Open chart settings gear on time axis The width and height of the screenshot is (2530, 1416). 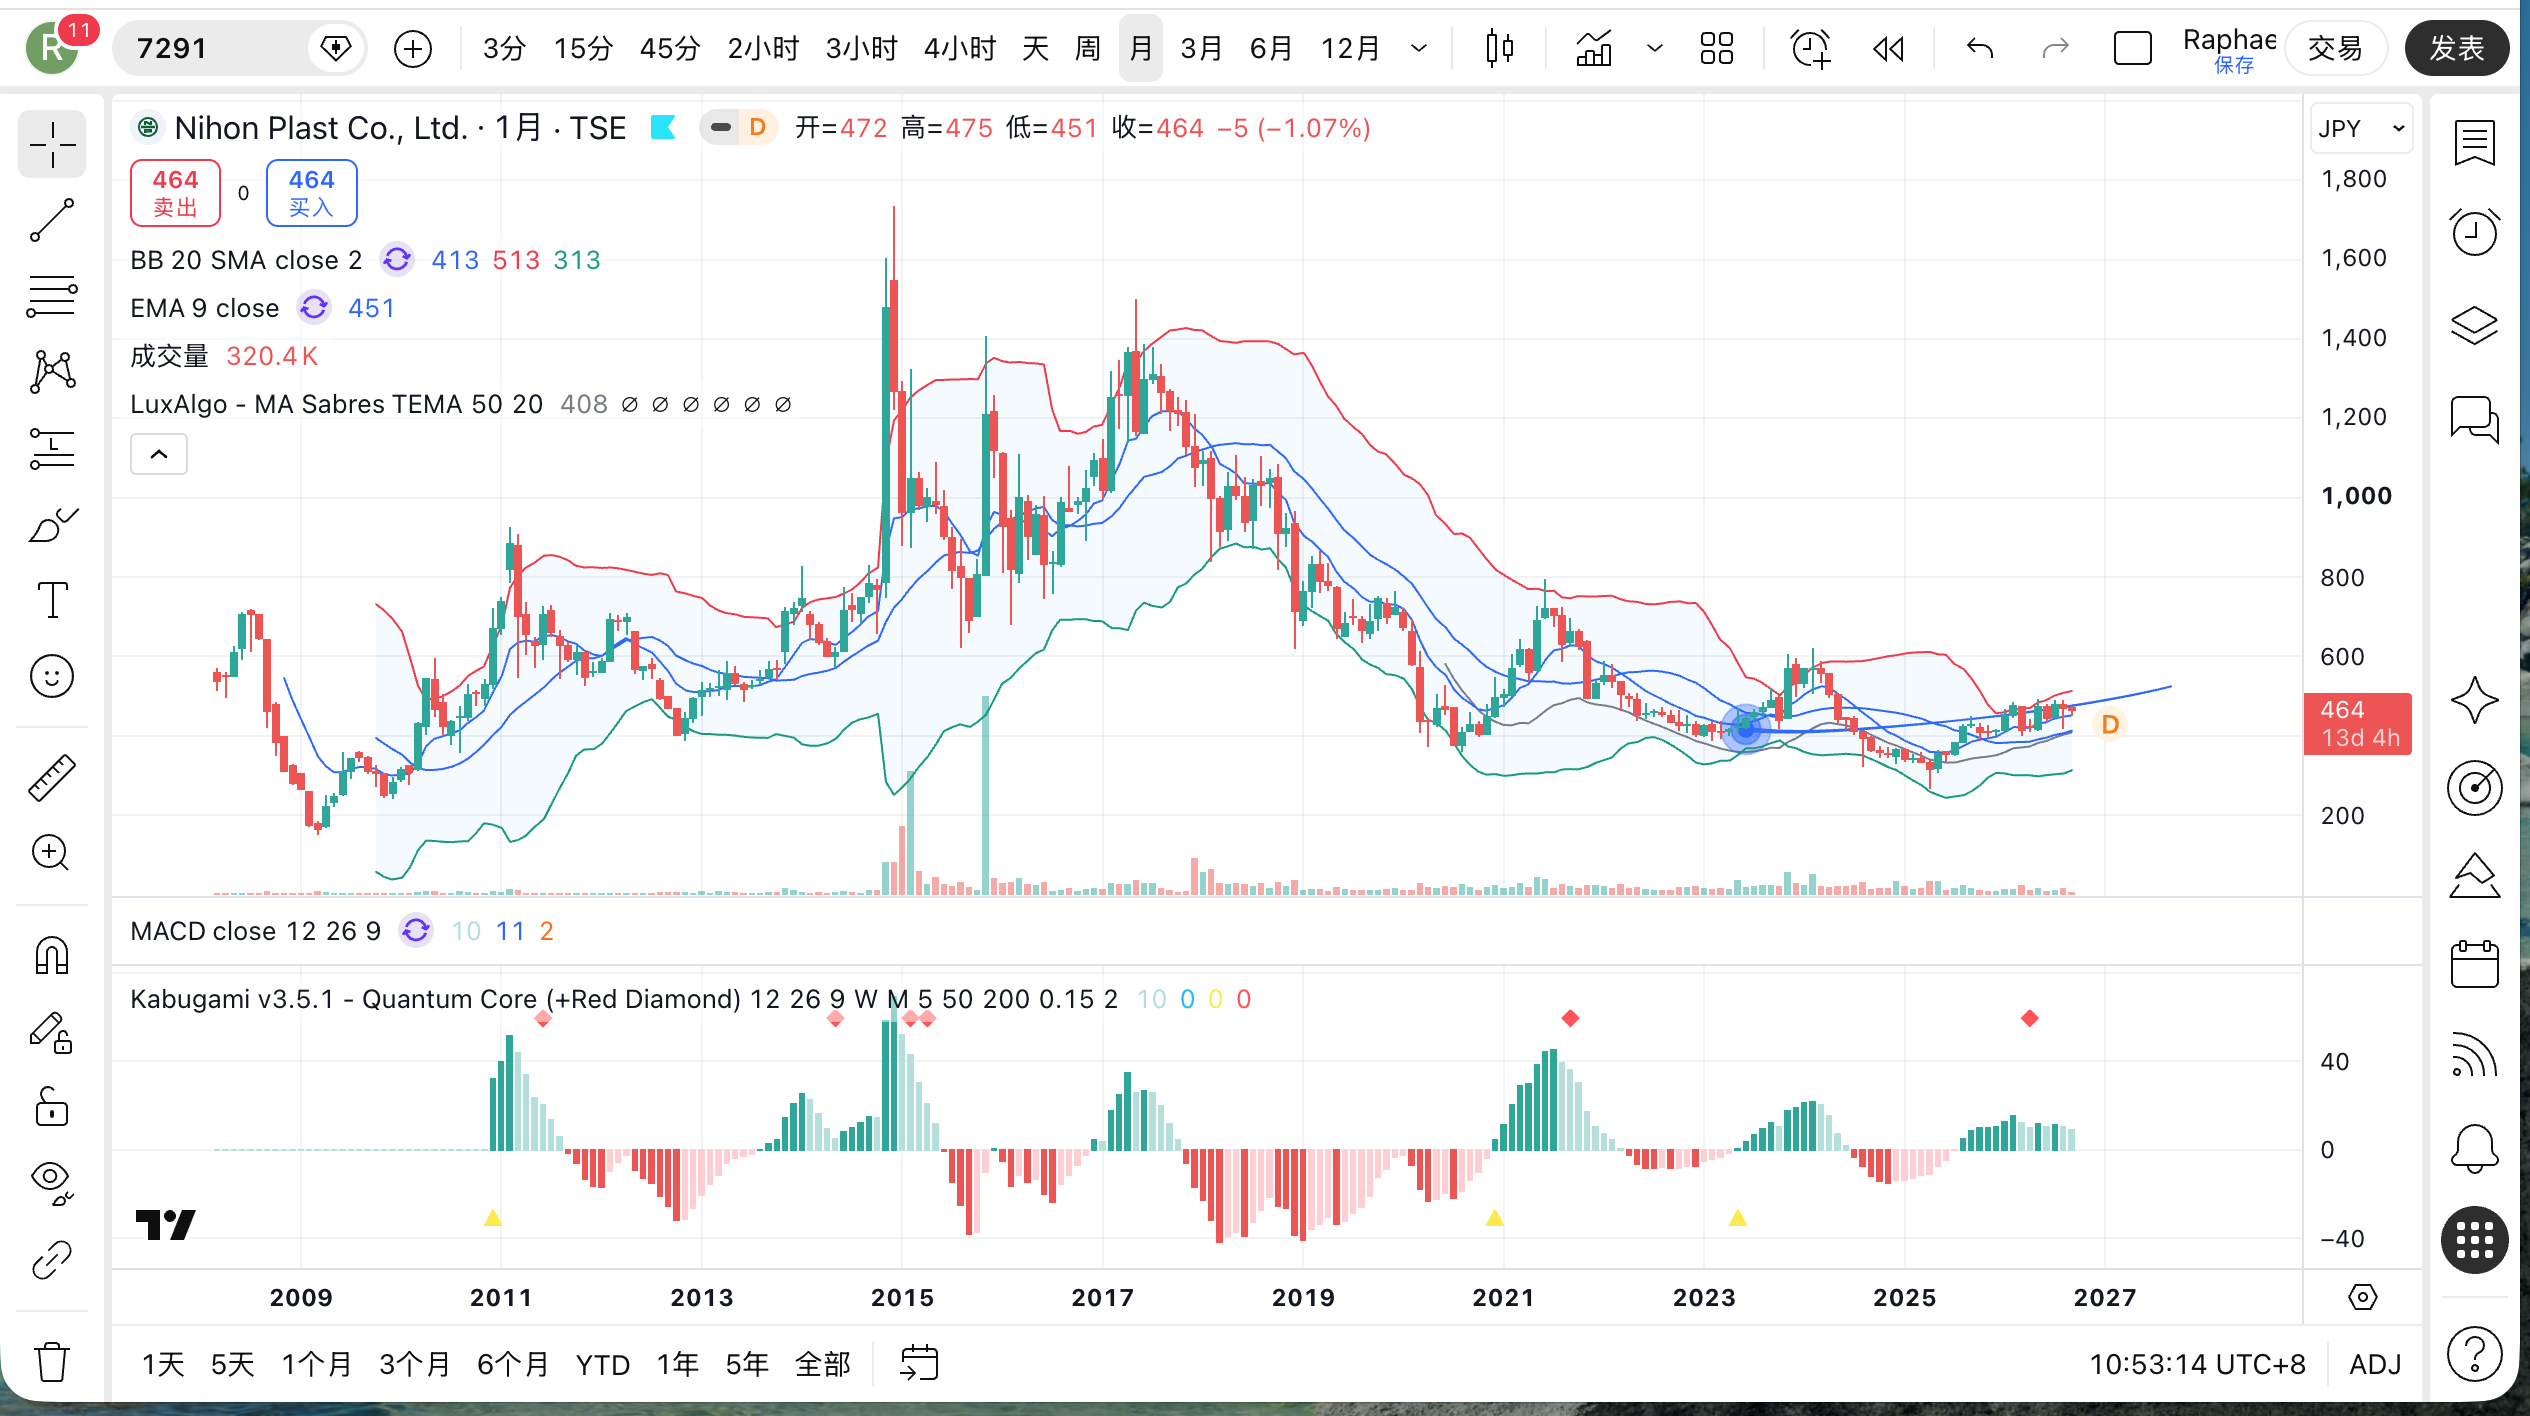pyautogui.click(x=2362, y=1298)
